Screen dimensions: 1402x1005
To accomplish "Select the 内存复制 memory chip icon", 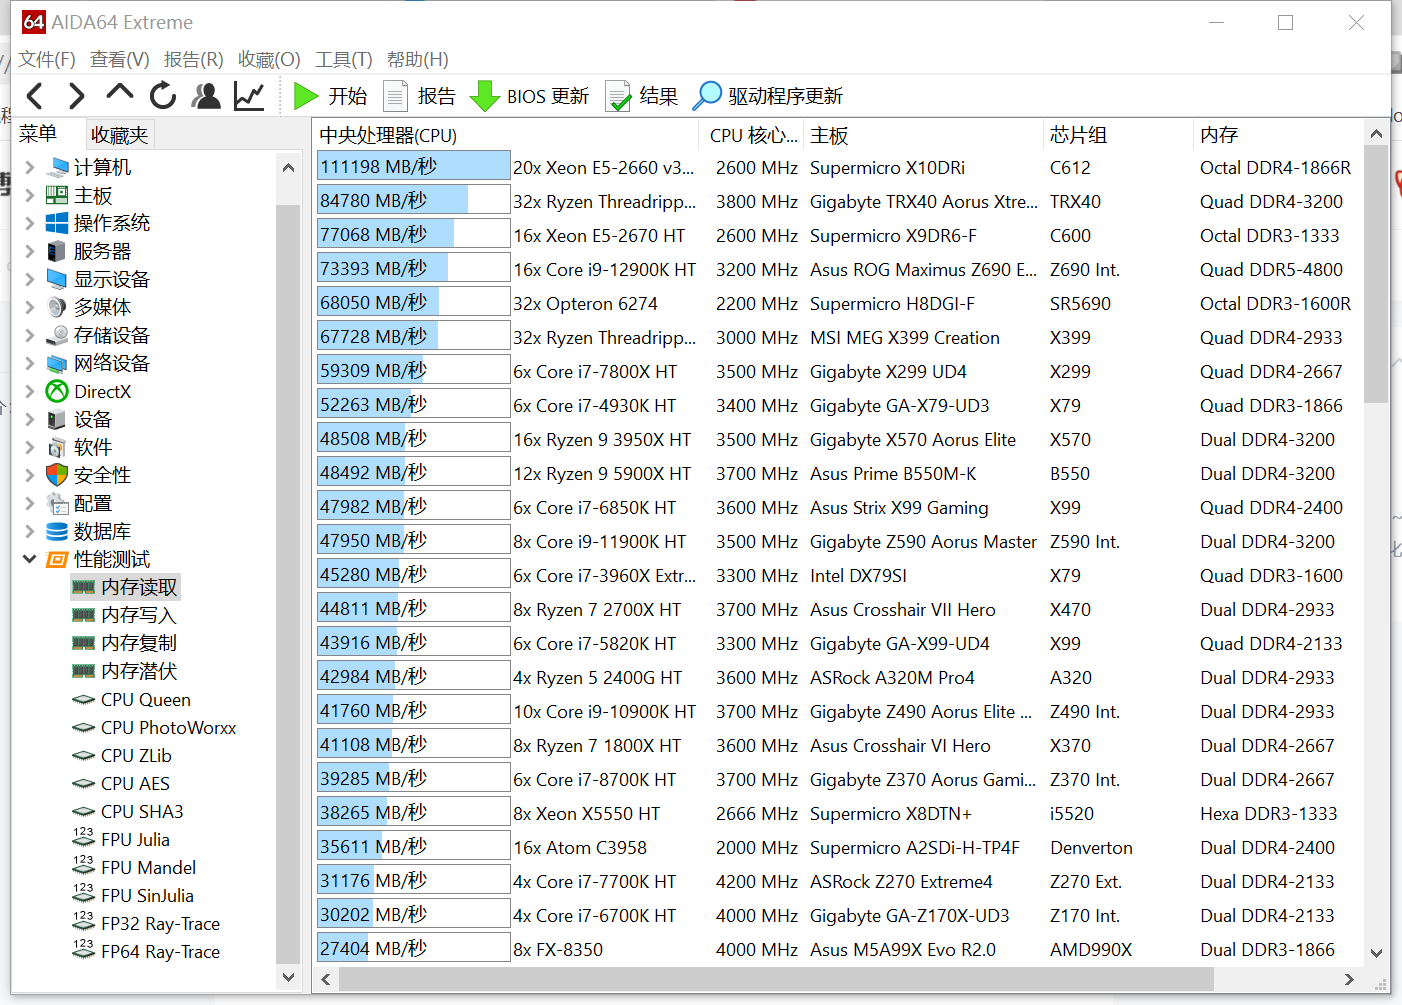I will point(84,643).
